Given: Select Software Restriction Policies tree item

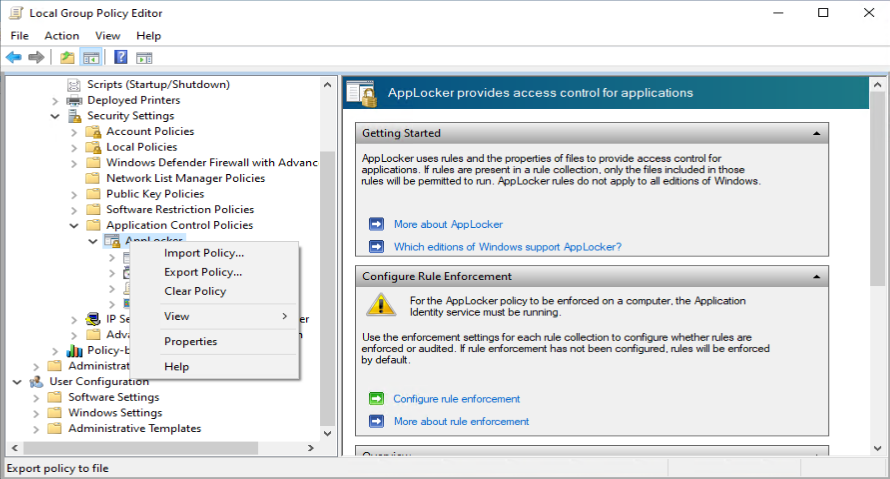Looking at the screenshot, I should [180, 209].
